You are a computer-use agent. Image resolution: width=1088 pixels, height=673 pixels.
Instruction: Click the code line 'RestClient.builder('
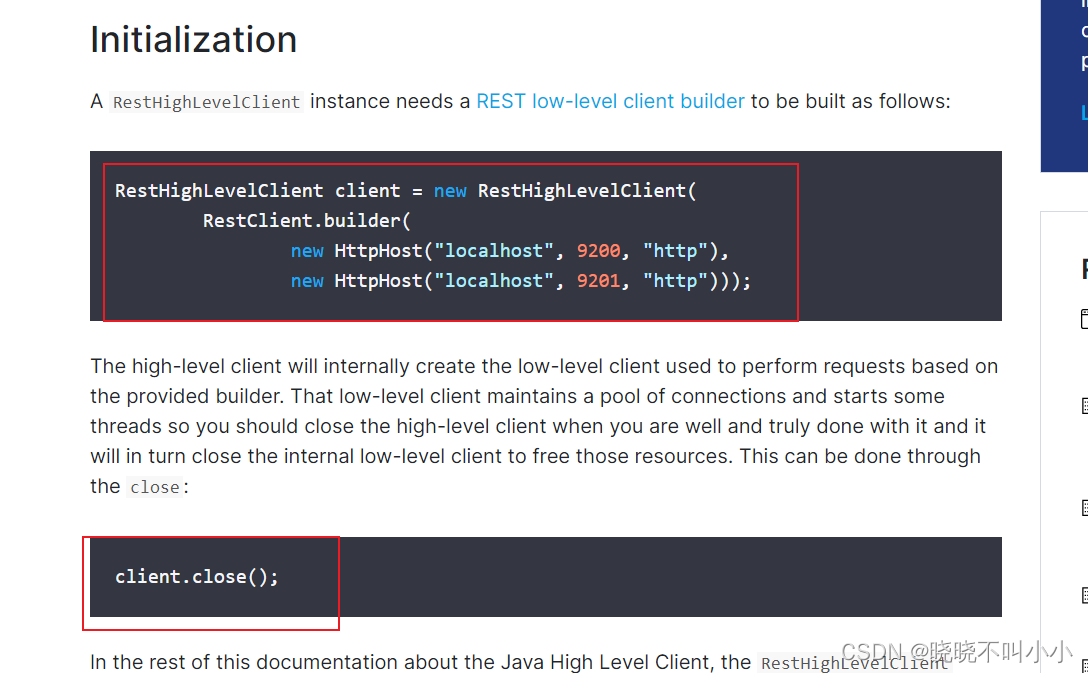click(307, 221)
